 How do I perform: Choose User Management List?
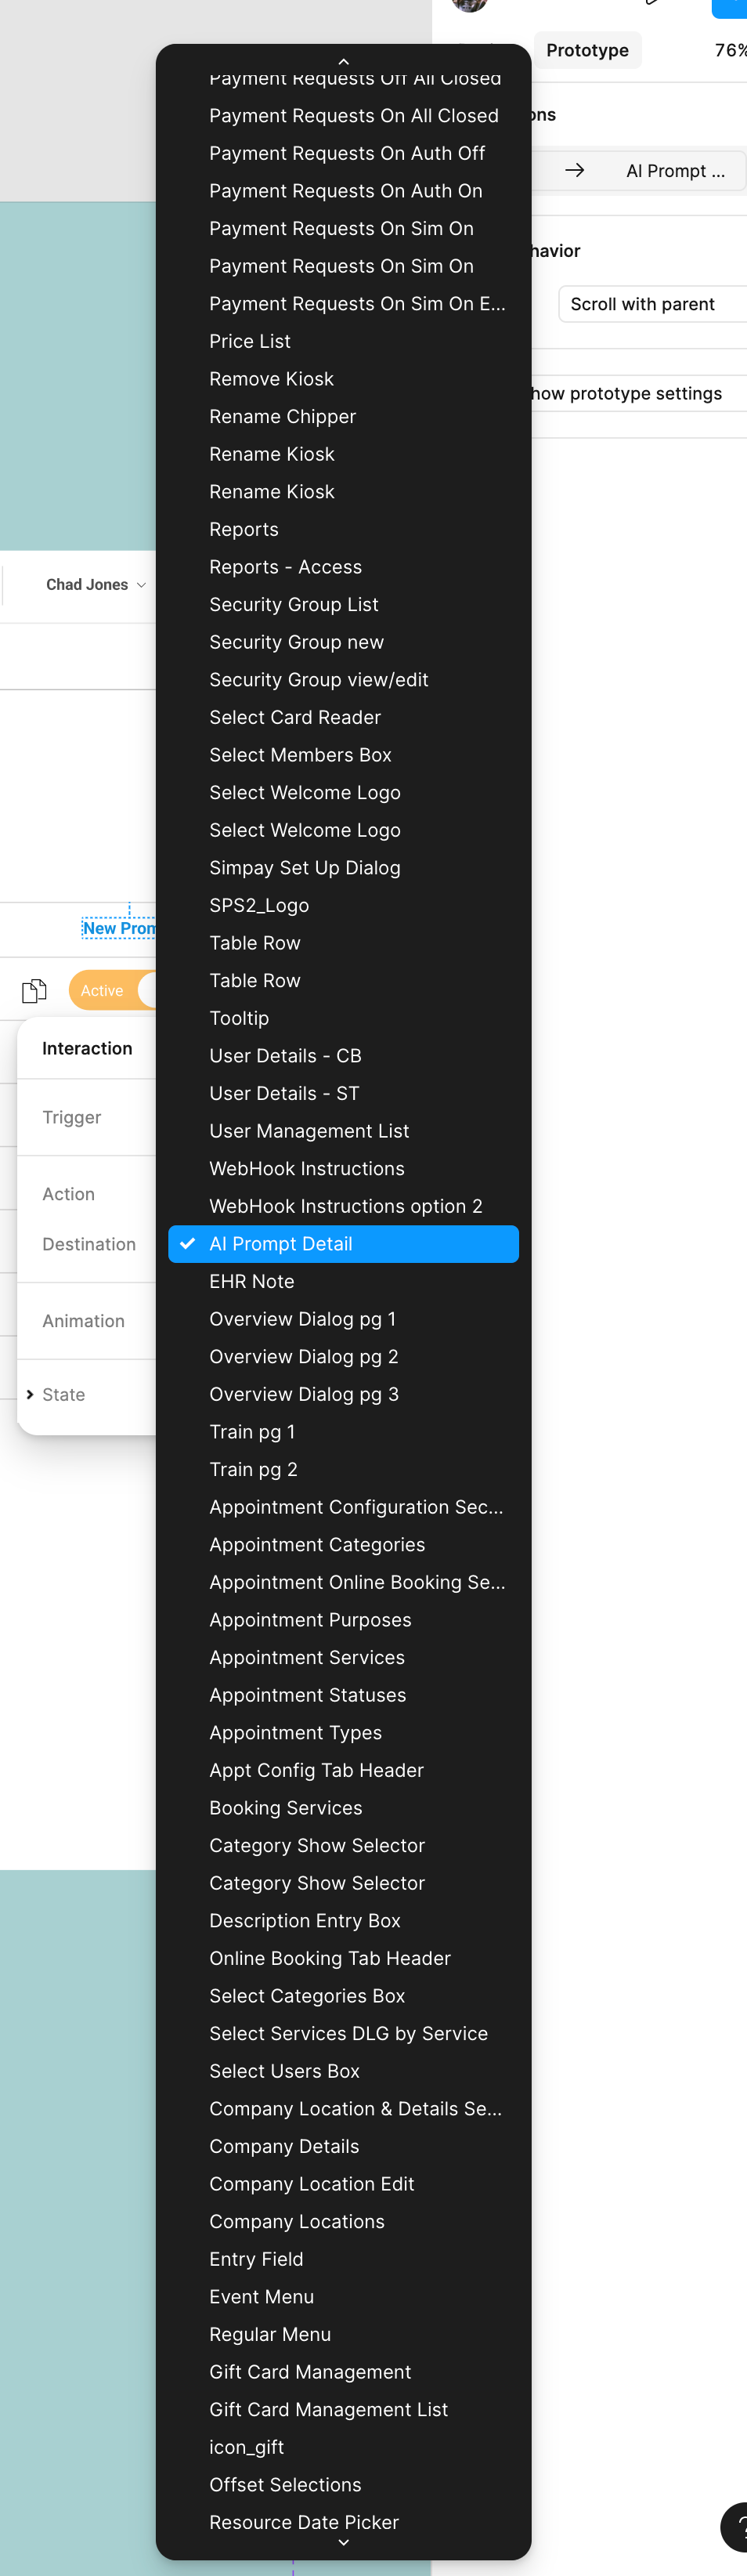pos(343,1131)
